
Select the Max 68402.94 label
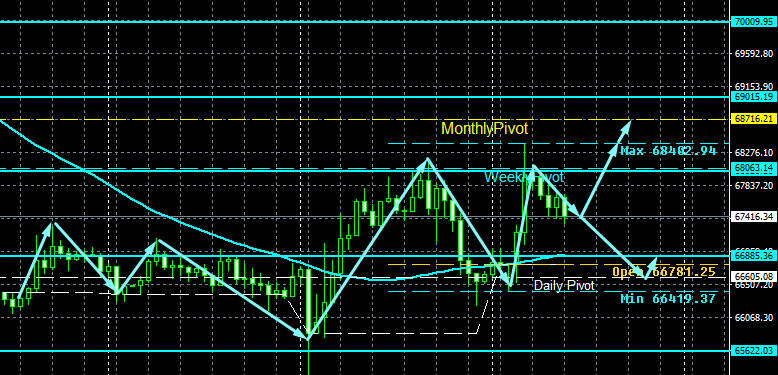[668, 151]
